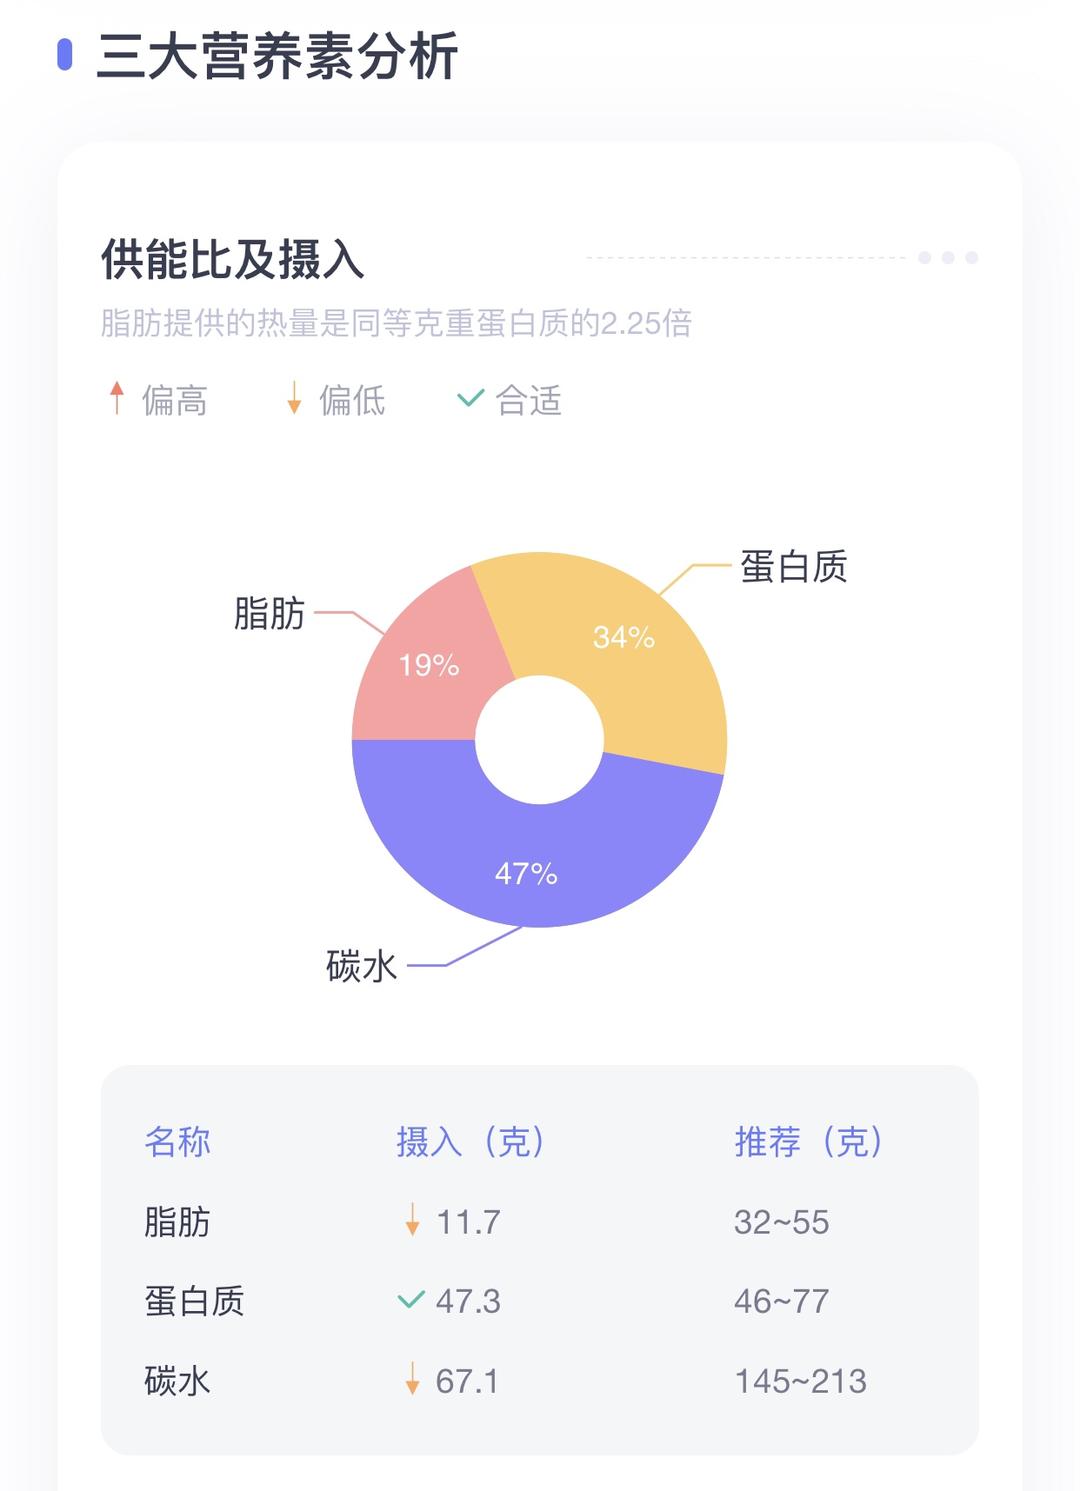Screen dimensions: 1080x1491
Task: Click the blue bar beside 三大营养素分析
Action: 65,55
